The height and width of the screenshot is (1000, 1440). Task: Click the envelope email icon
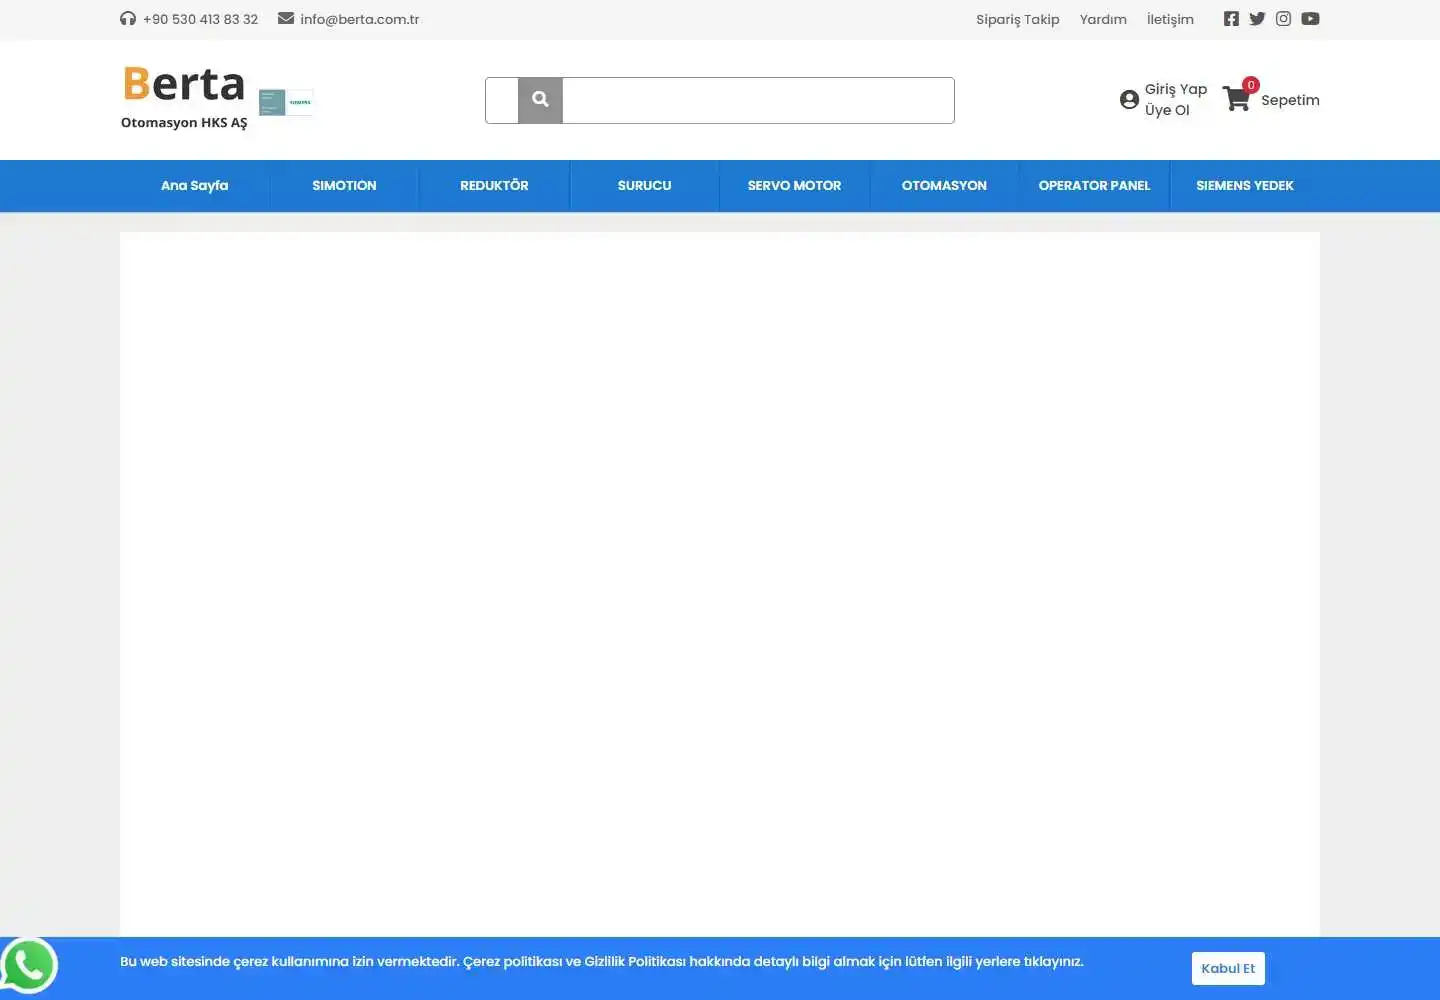pyautogui.click(x=286, y=18)
